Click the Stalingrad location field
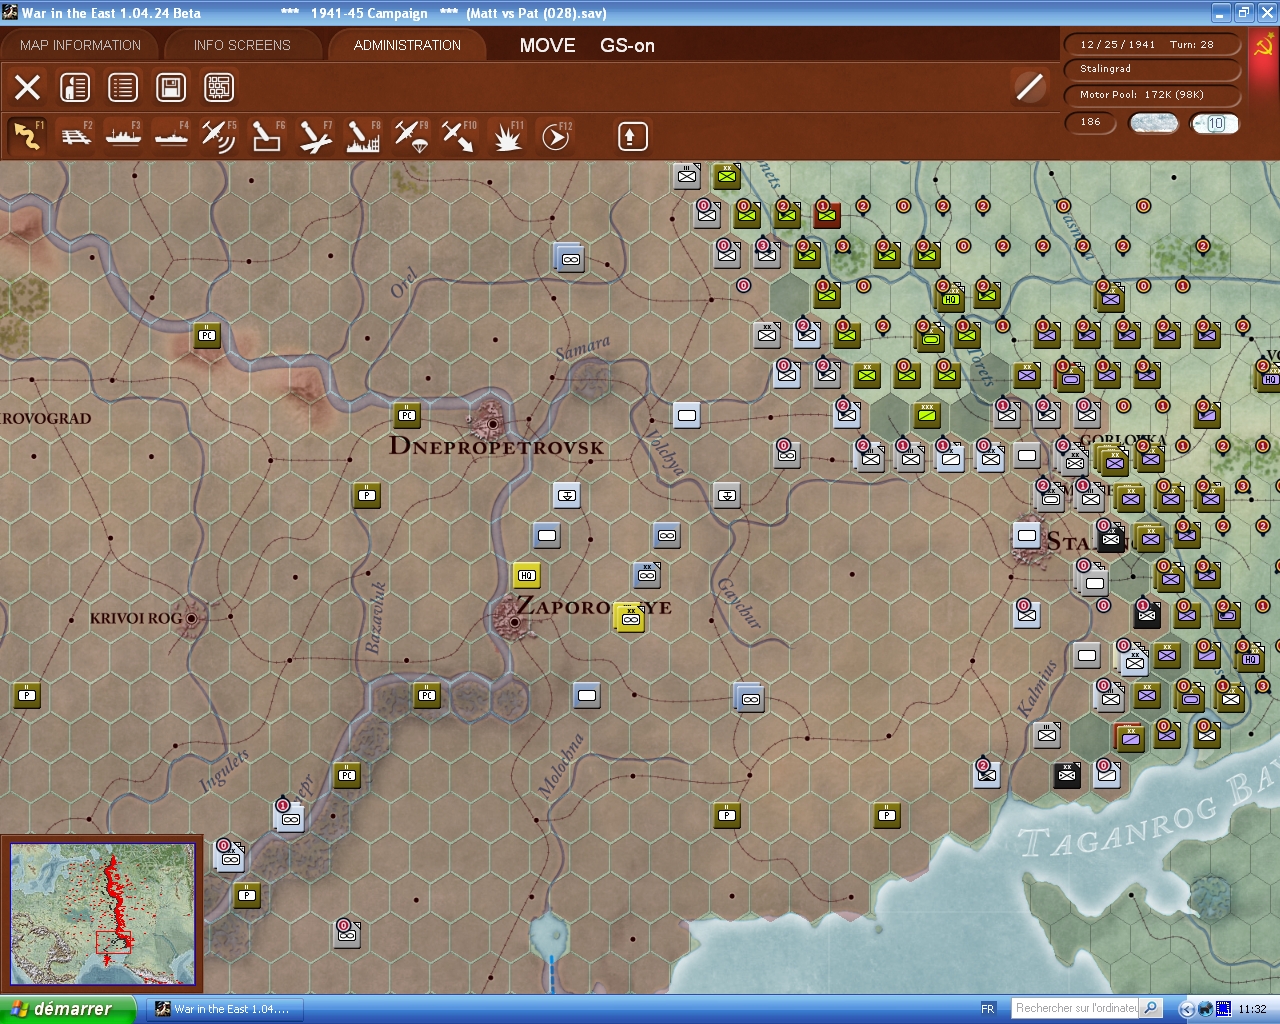Image resolution: width=1280 pixels, height=1024 pixels. tap(1153, 69)
